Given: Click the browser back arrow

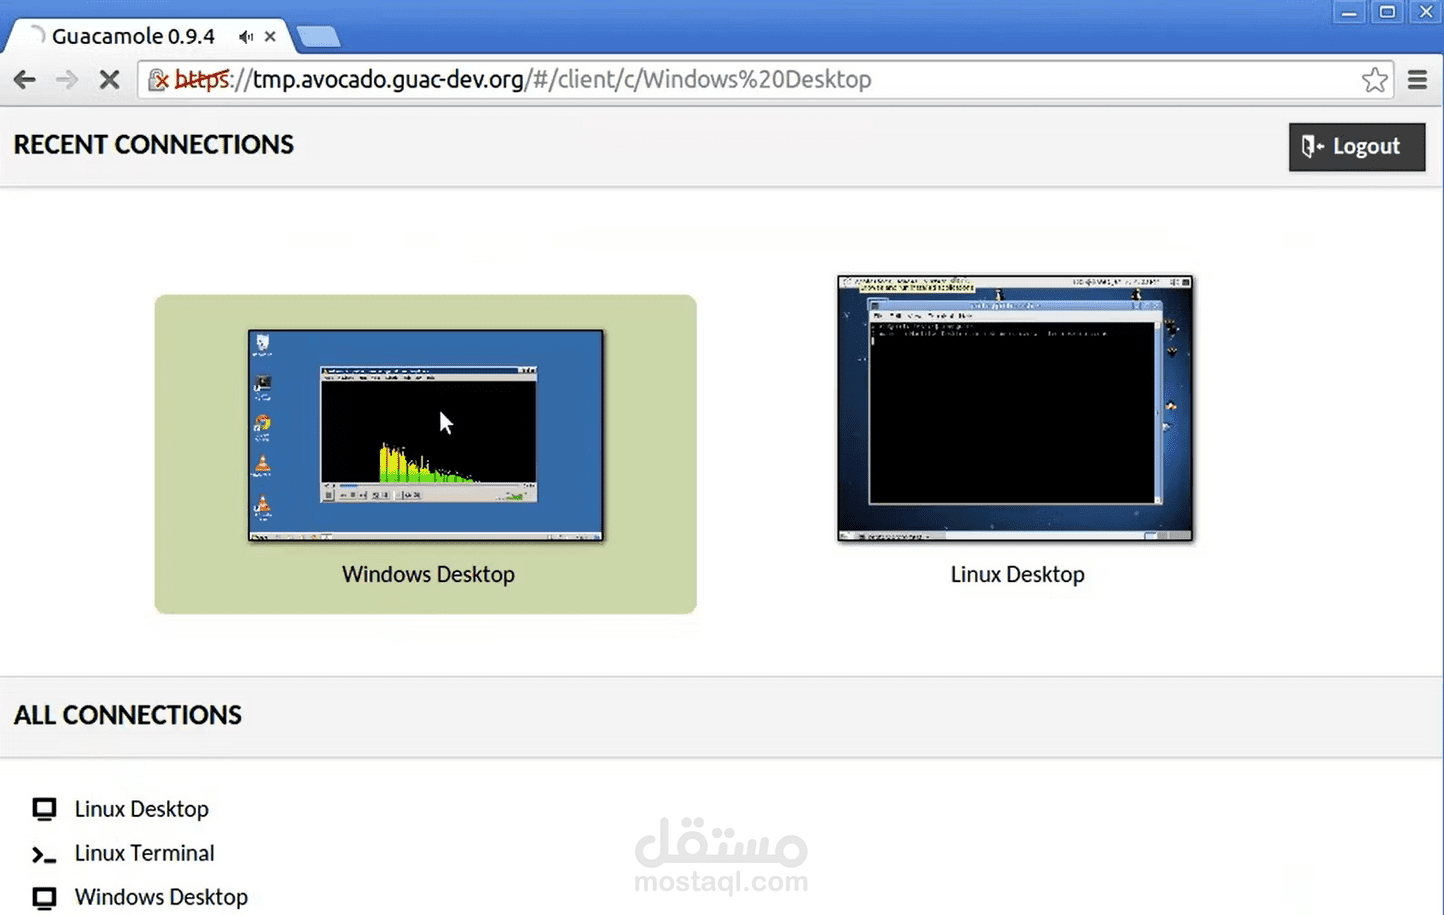Looking at the screenshot, I should click(x=25, y=80).
